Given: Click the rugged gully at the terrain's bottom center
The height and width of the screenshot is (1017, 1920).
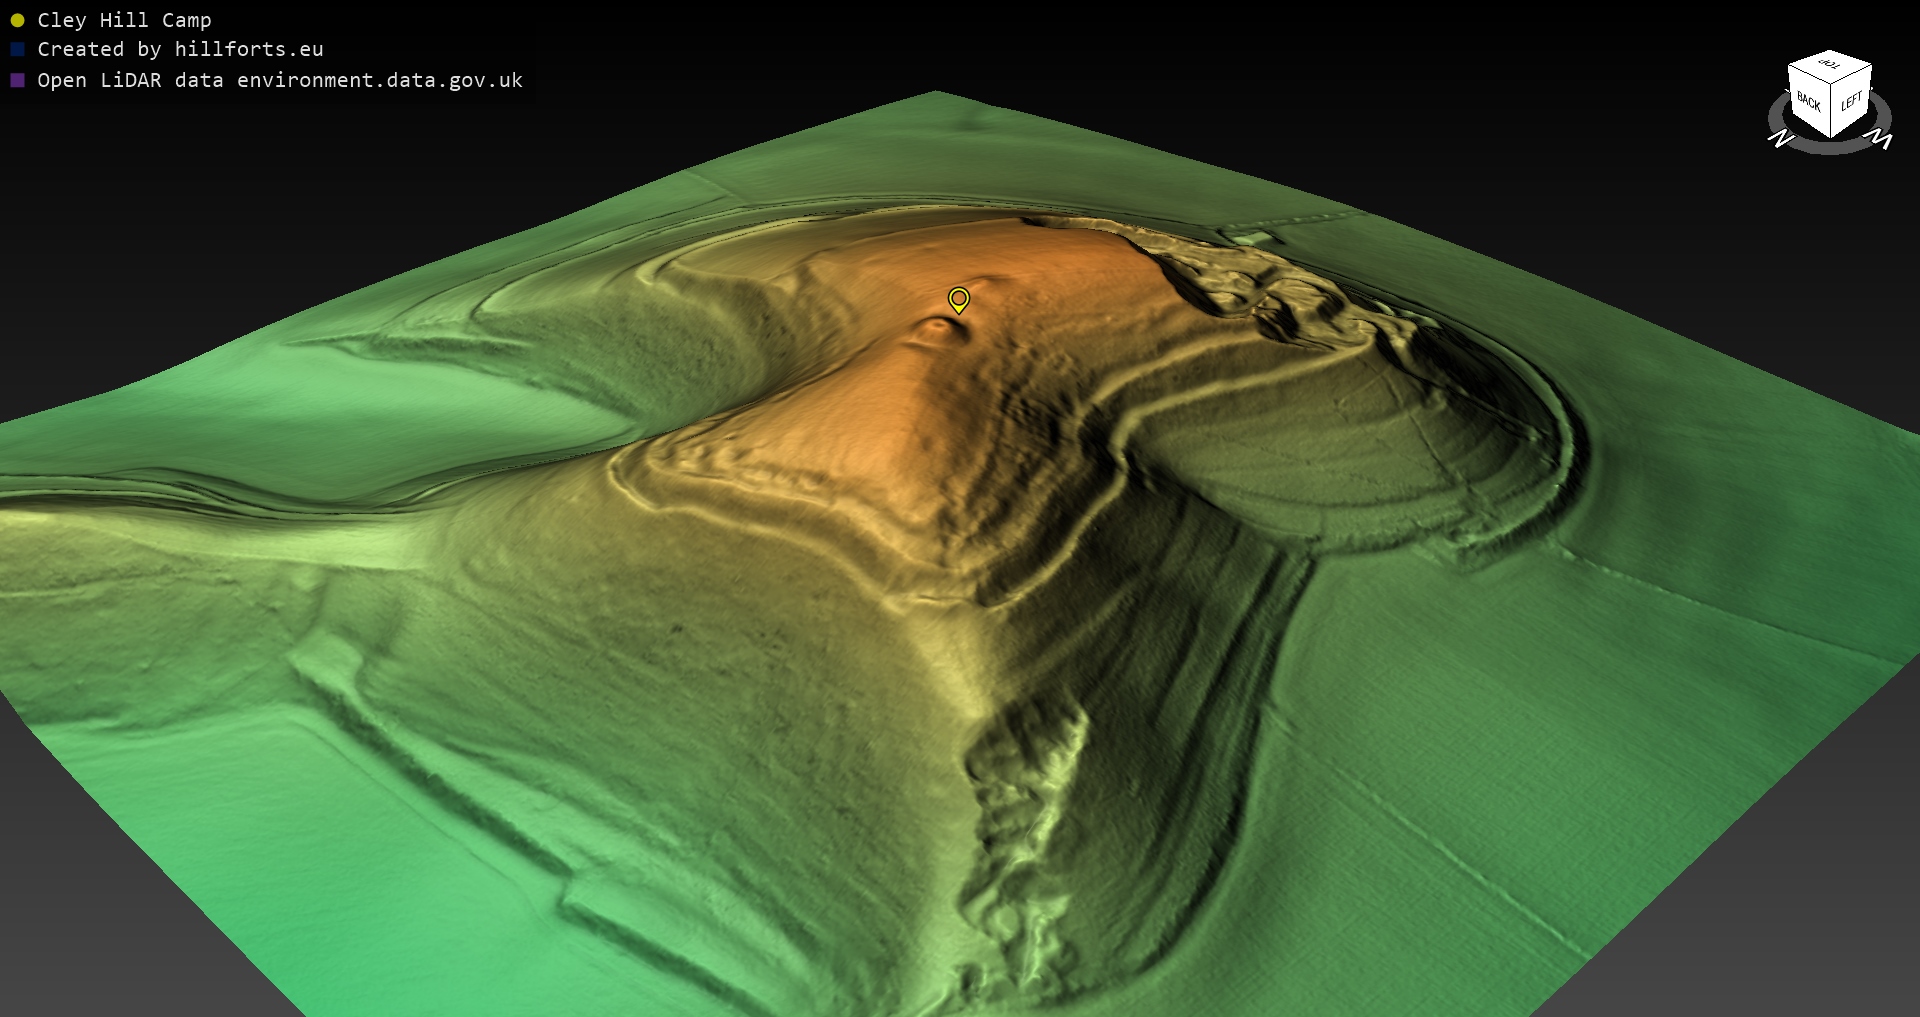Looking at the screenshot, I should click(1020, 850).
